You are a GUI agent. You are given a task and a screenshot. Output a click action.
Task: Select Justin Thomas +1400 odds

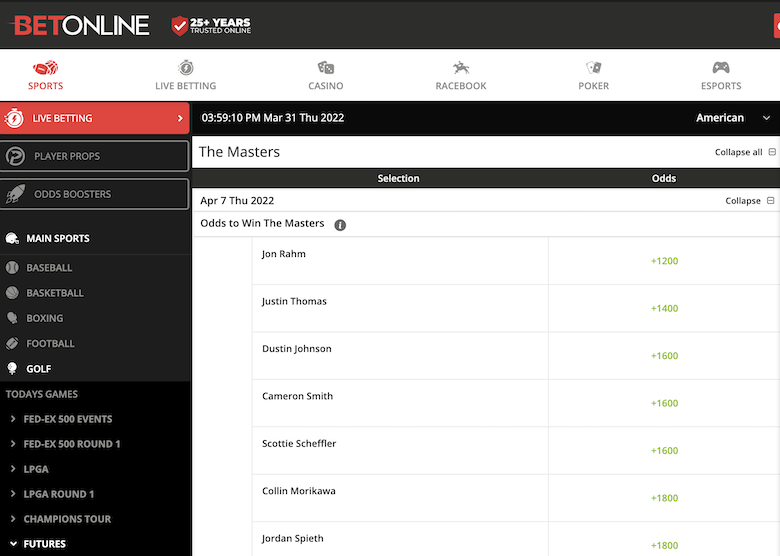tap(664, 308)
